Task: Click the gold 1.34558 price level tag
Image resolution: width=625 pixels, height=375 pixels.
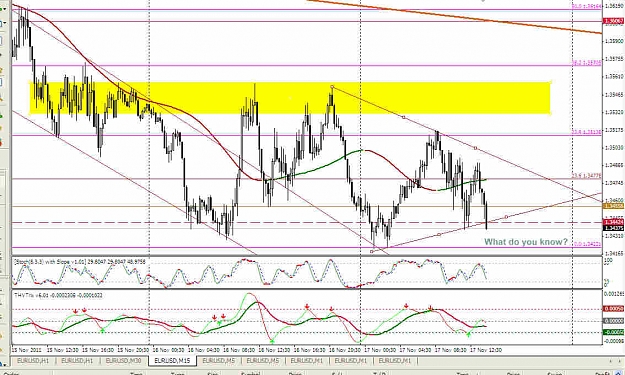Action: click(613, 206)
